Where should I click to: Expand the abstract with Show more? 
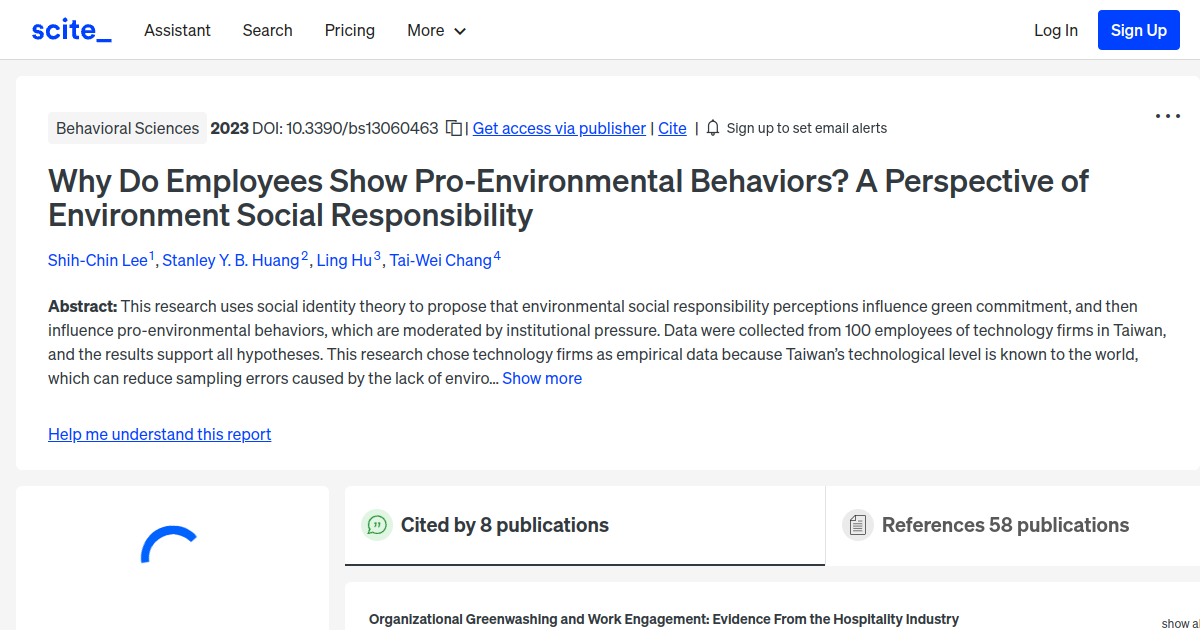pos(542,378)
